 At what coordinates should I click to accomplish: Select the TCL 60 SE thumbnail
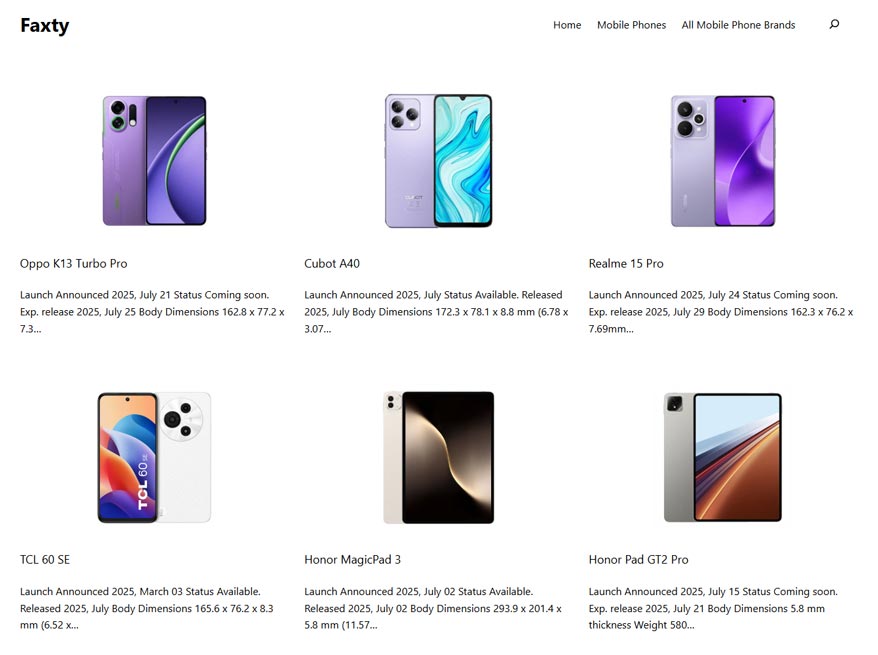pyautogui.click(x=155, y=457)
